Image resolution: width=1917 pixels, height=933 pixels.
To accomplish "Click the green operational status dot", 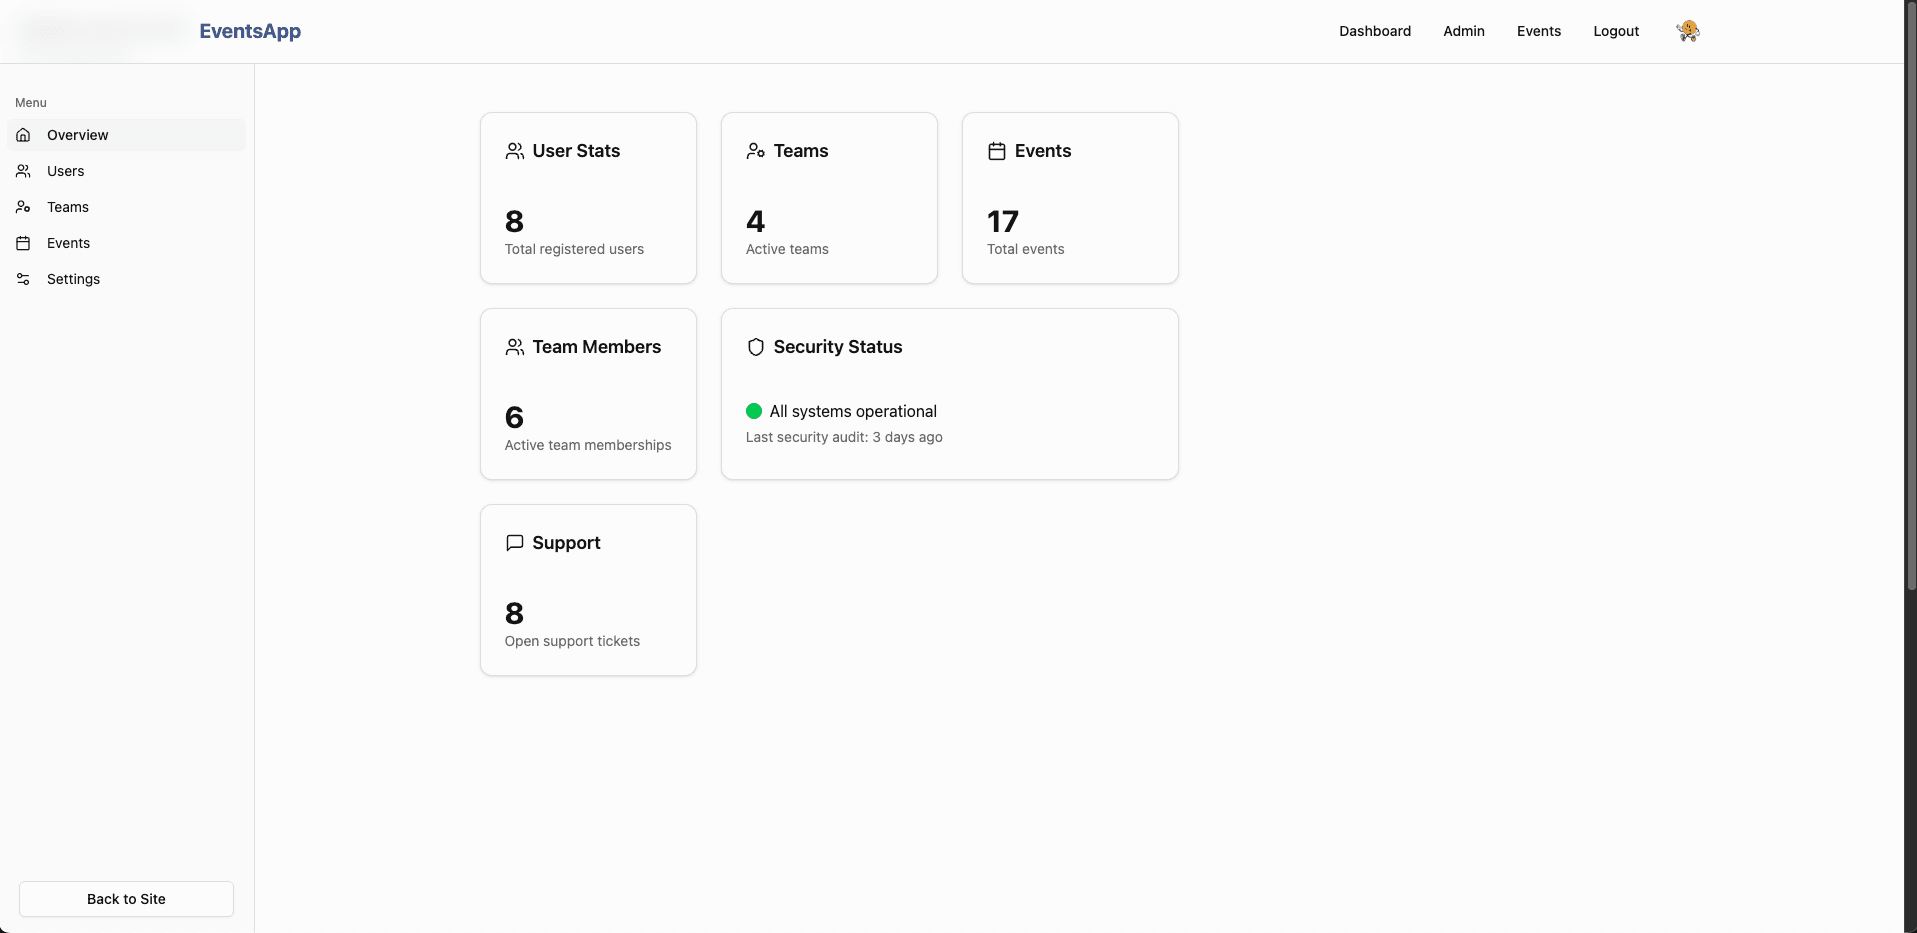I will pos(753,411).
